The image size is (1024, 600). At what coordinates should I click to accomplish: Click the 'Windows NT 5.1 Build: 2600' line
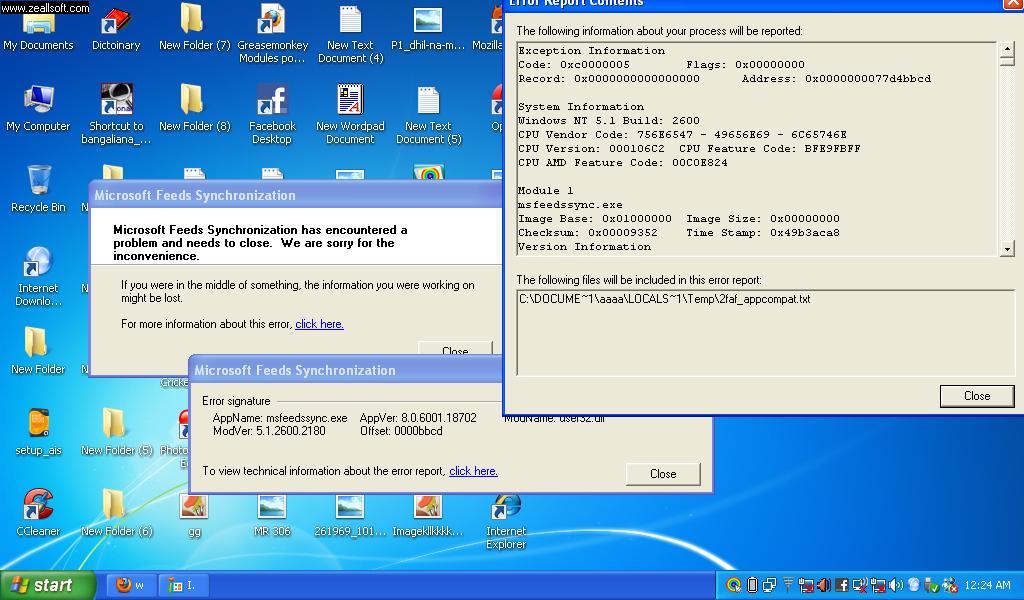(609, 120)
